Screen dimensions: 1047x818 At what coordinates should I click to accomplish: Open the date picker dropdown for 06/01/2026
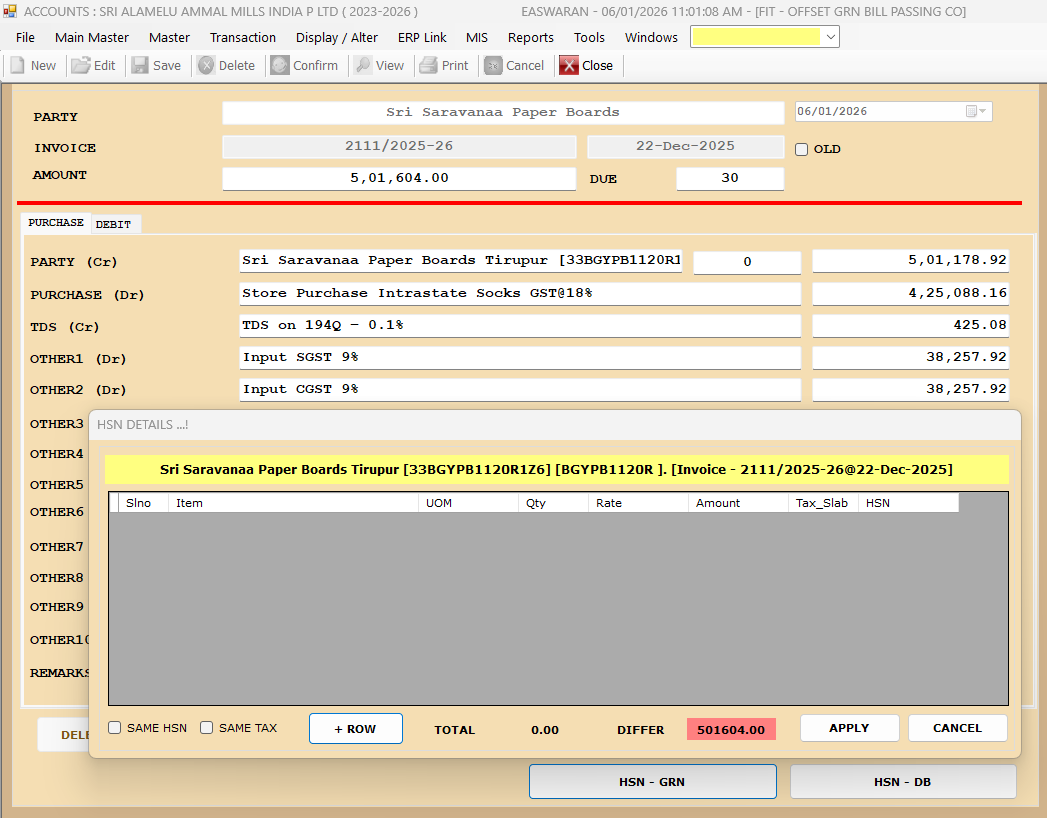point(976,112)
